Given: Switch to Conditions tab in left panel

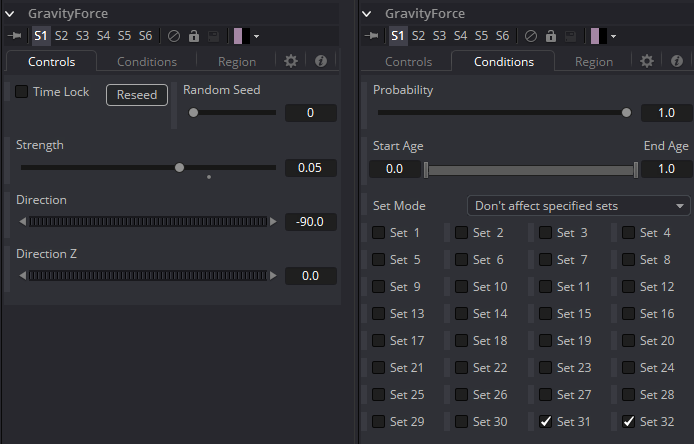Looking at the screenshot, I should click(147, 62).
